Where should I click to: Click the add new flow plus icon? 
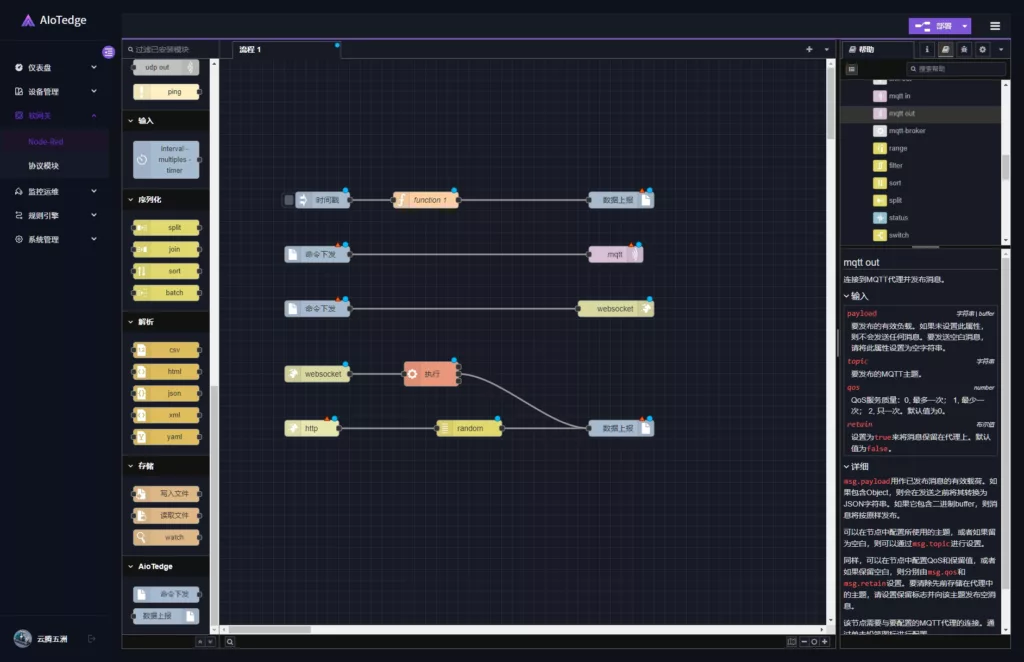click(x=809, y=49)
